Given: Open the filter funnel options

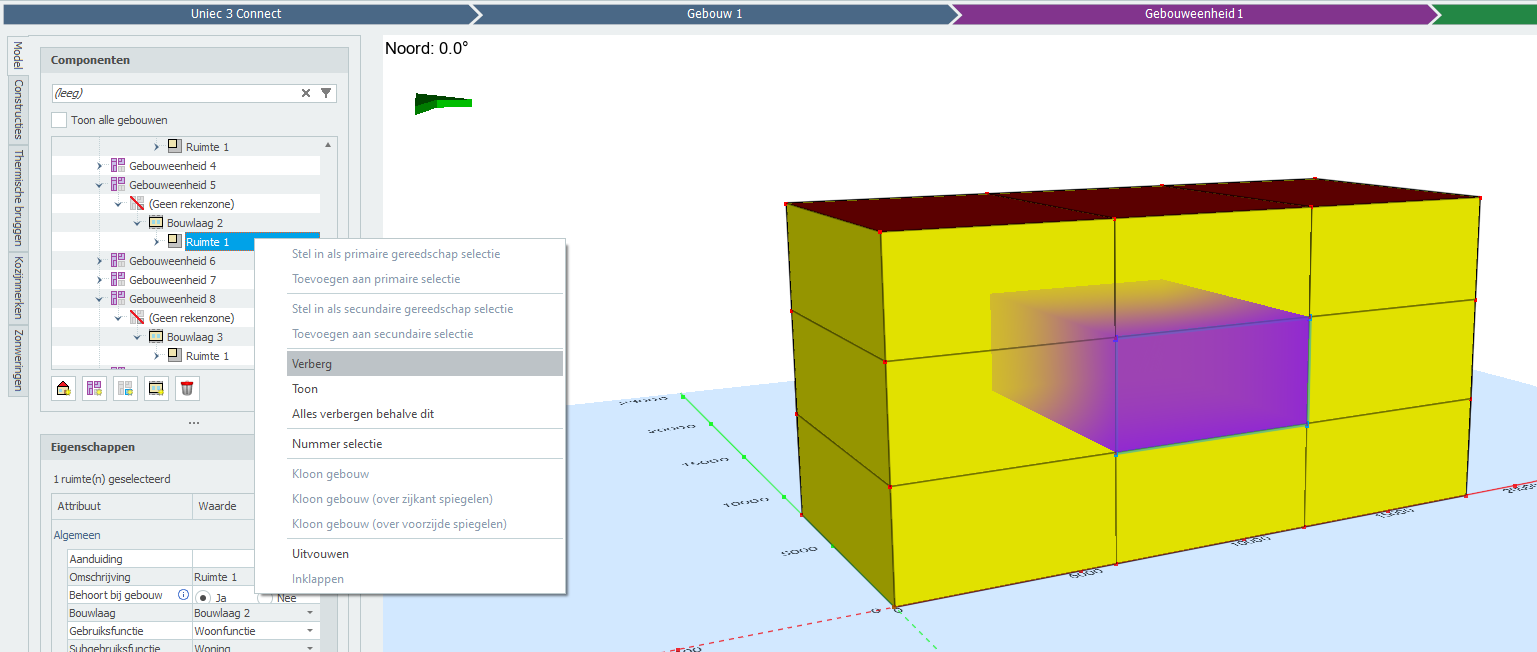Looking at the screenshot, I should pos(326,93).
